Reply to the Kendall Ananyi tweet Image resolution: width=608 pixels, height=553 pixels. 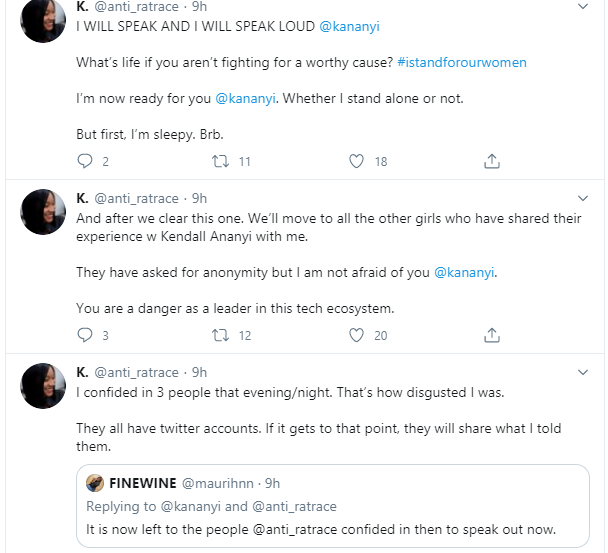(x=84, y=335)
